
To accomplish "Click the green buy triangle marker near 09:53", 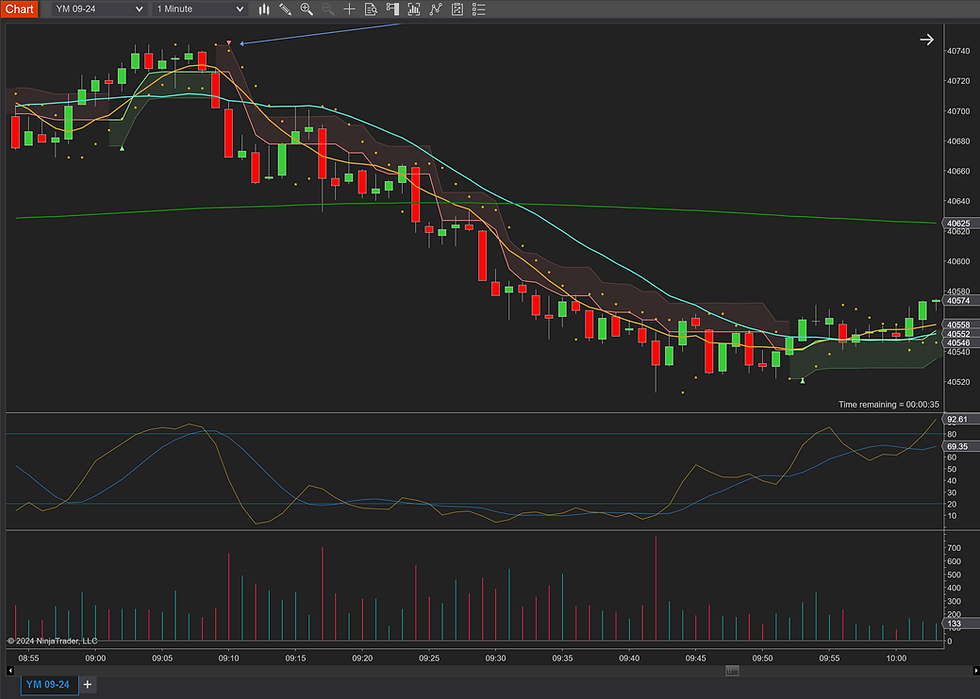I will pos(803,380).
